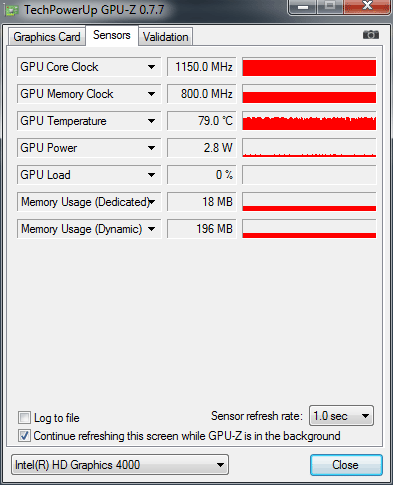
Task: Click the Close button
Action: [346, 465]
